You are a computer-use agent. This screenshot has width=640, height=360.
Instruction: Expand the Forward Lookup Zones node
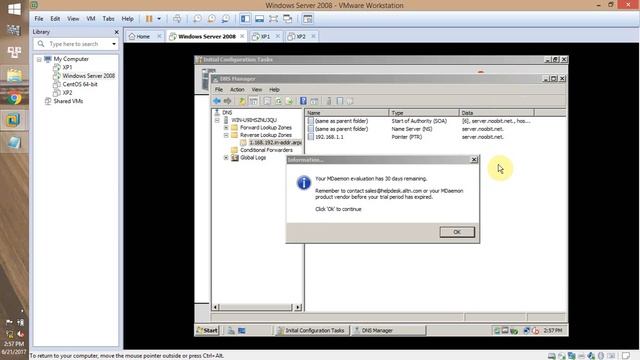click(226, 128)
